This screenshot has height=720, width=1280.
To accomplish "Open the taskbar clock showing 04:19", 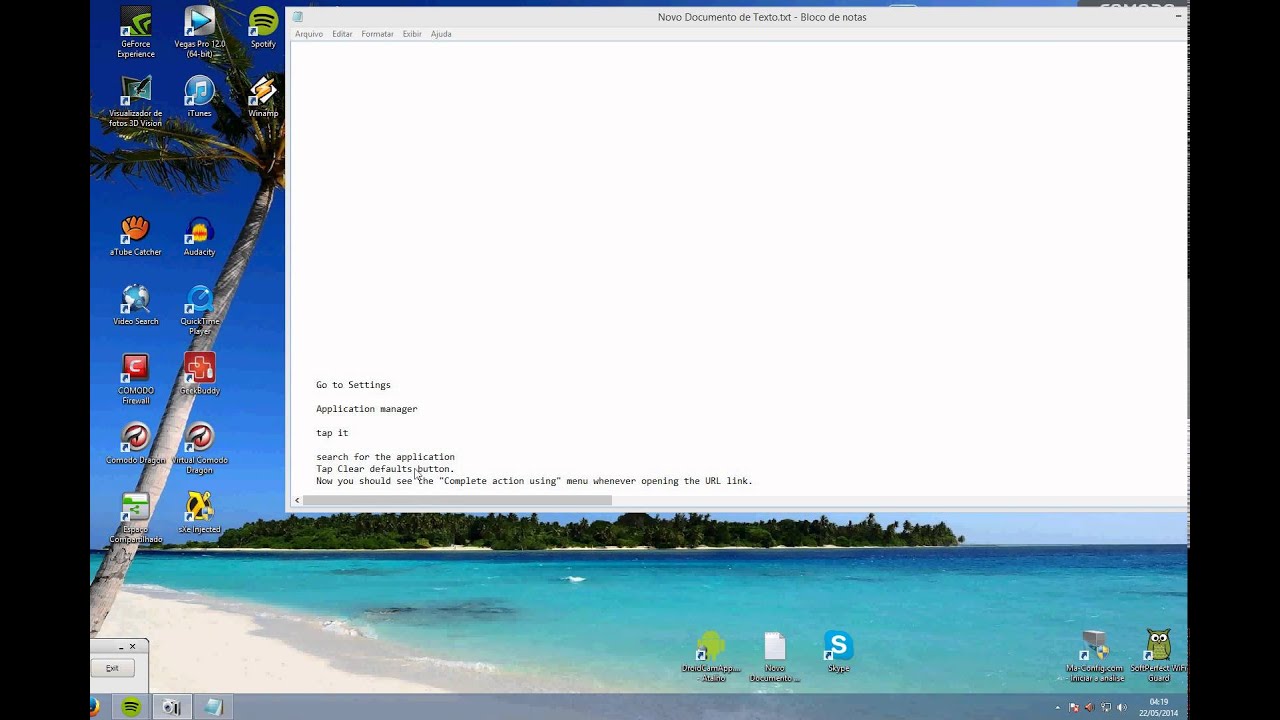I will (x=1159, y=707).
